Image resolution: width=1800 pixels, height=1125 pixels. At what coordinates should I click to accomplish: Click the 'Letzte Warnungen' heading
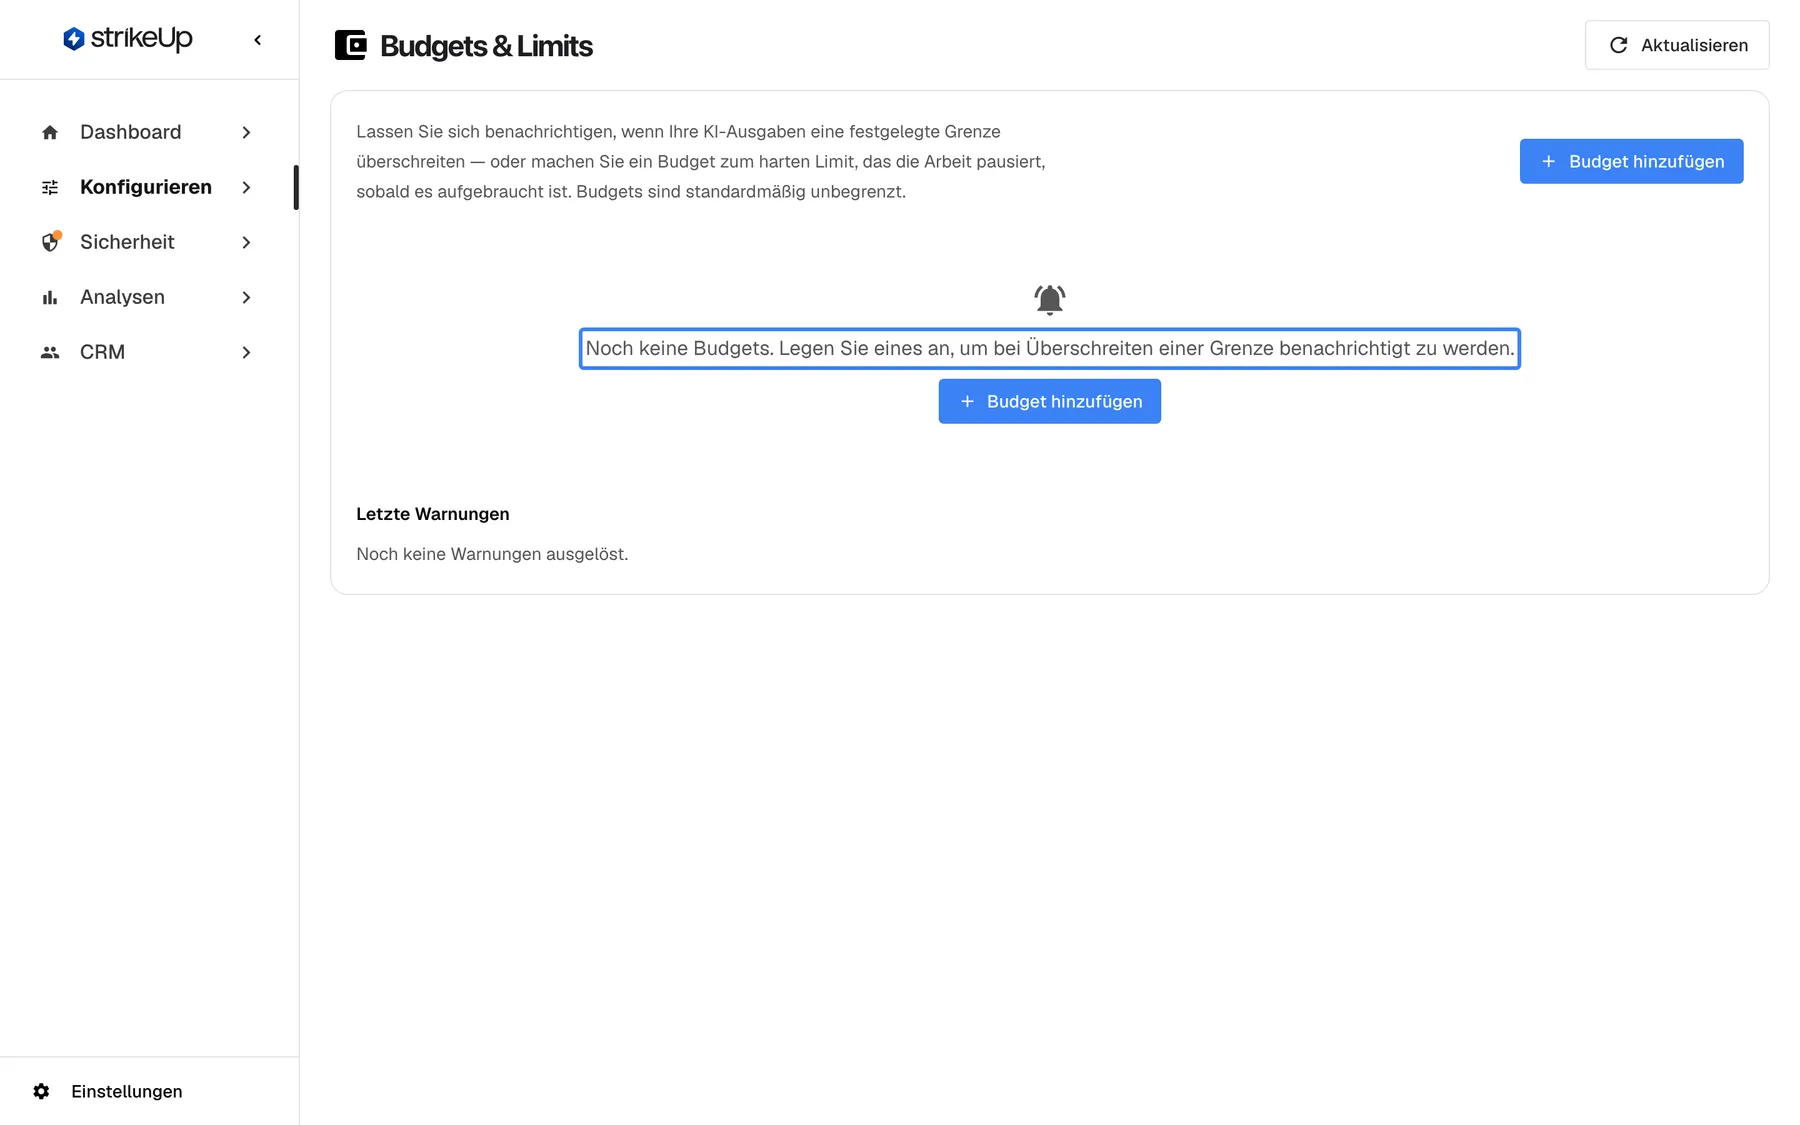(433, 514)
